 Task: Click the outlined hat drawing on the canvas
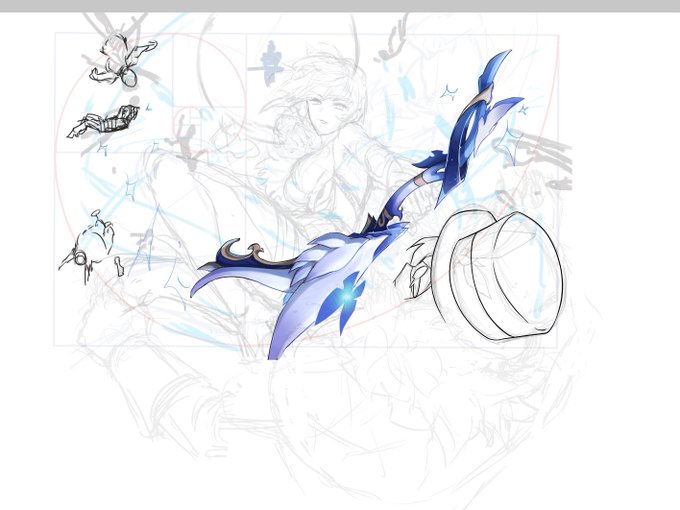pyautogui.click(x=498, y=275)
